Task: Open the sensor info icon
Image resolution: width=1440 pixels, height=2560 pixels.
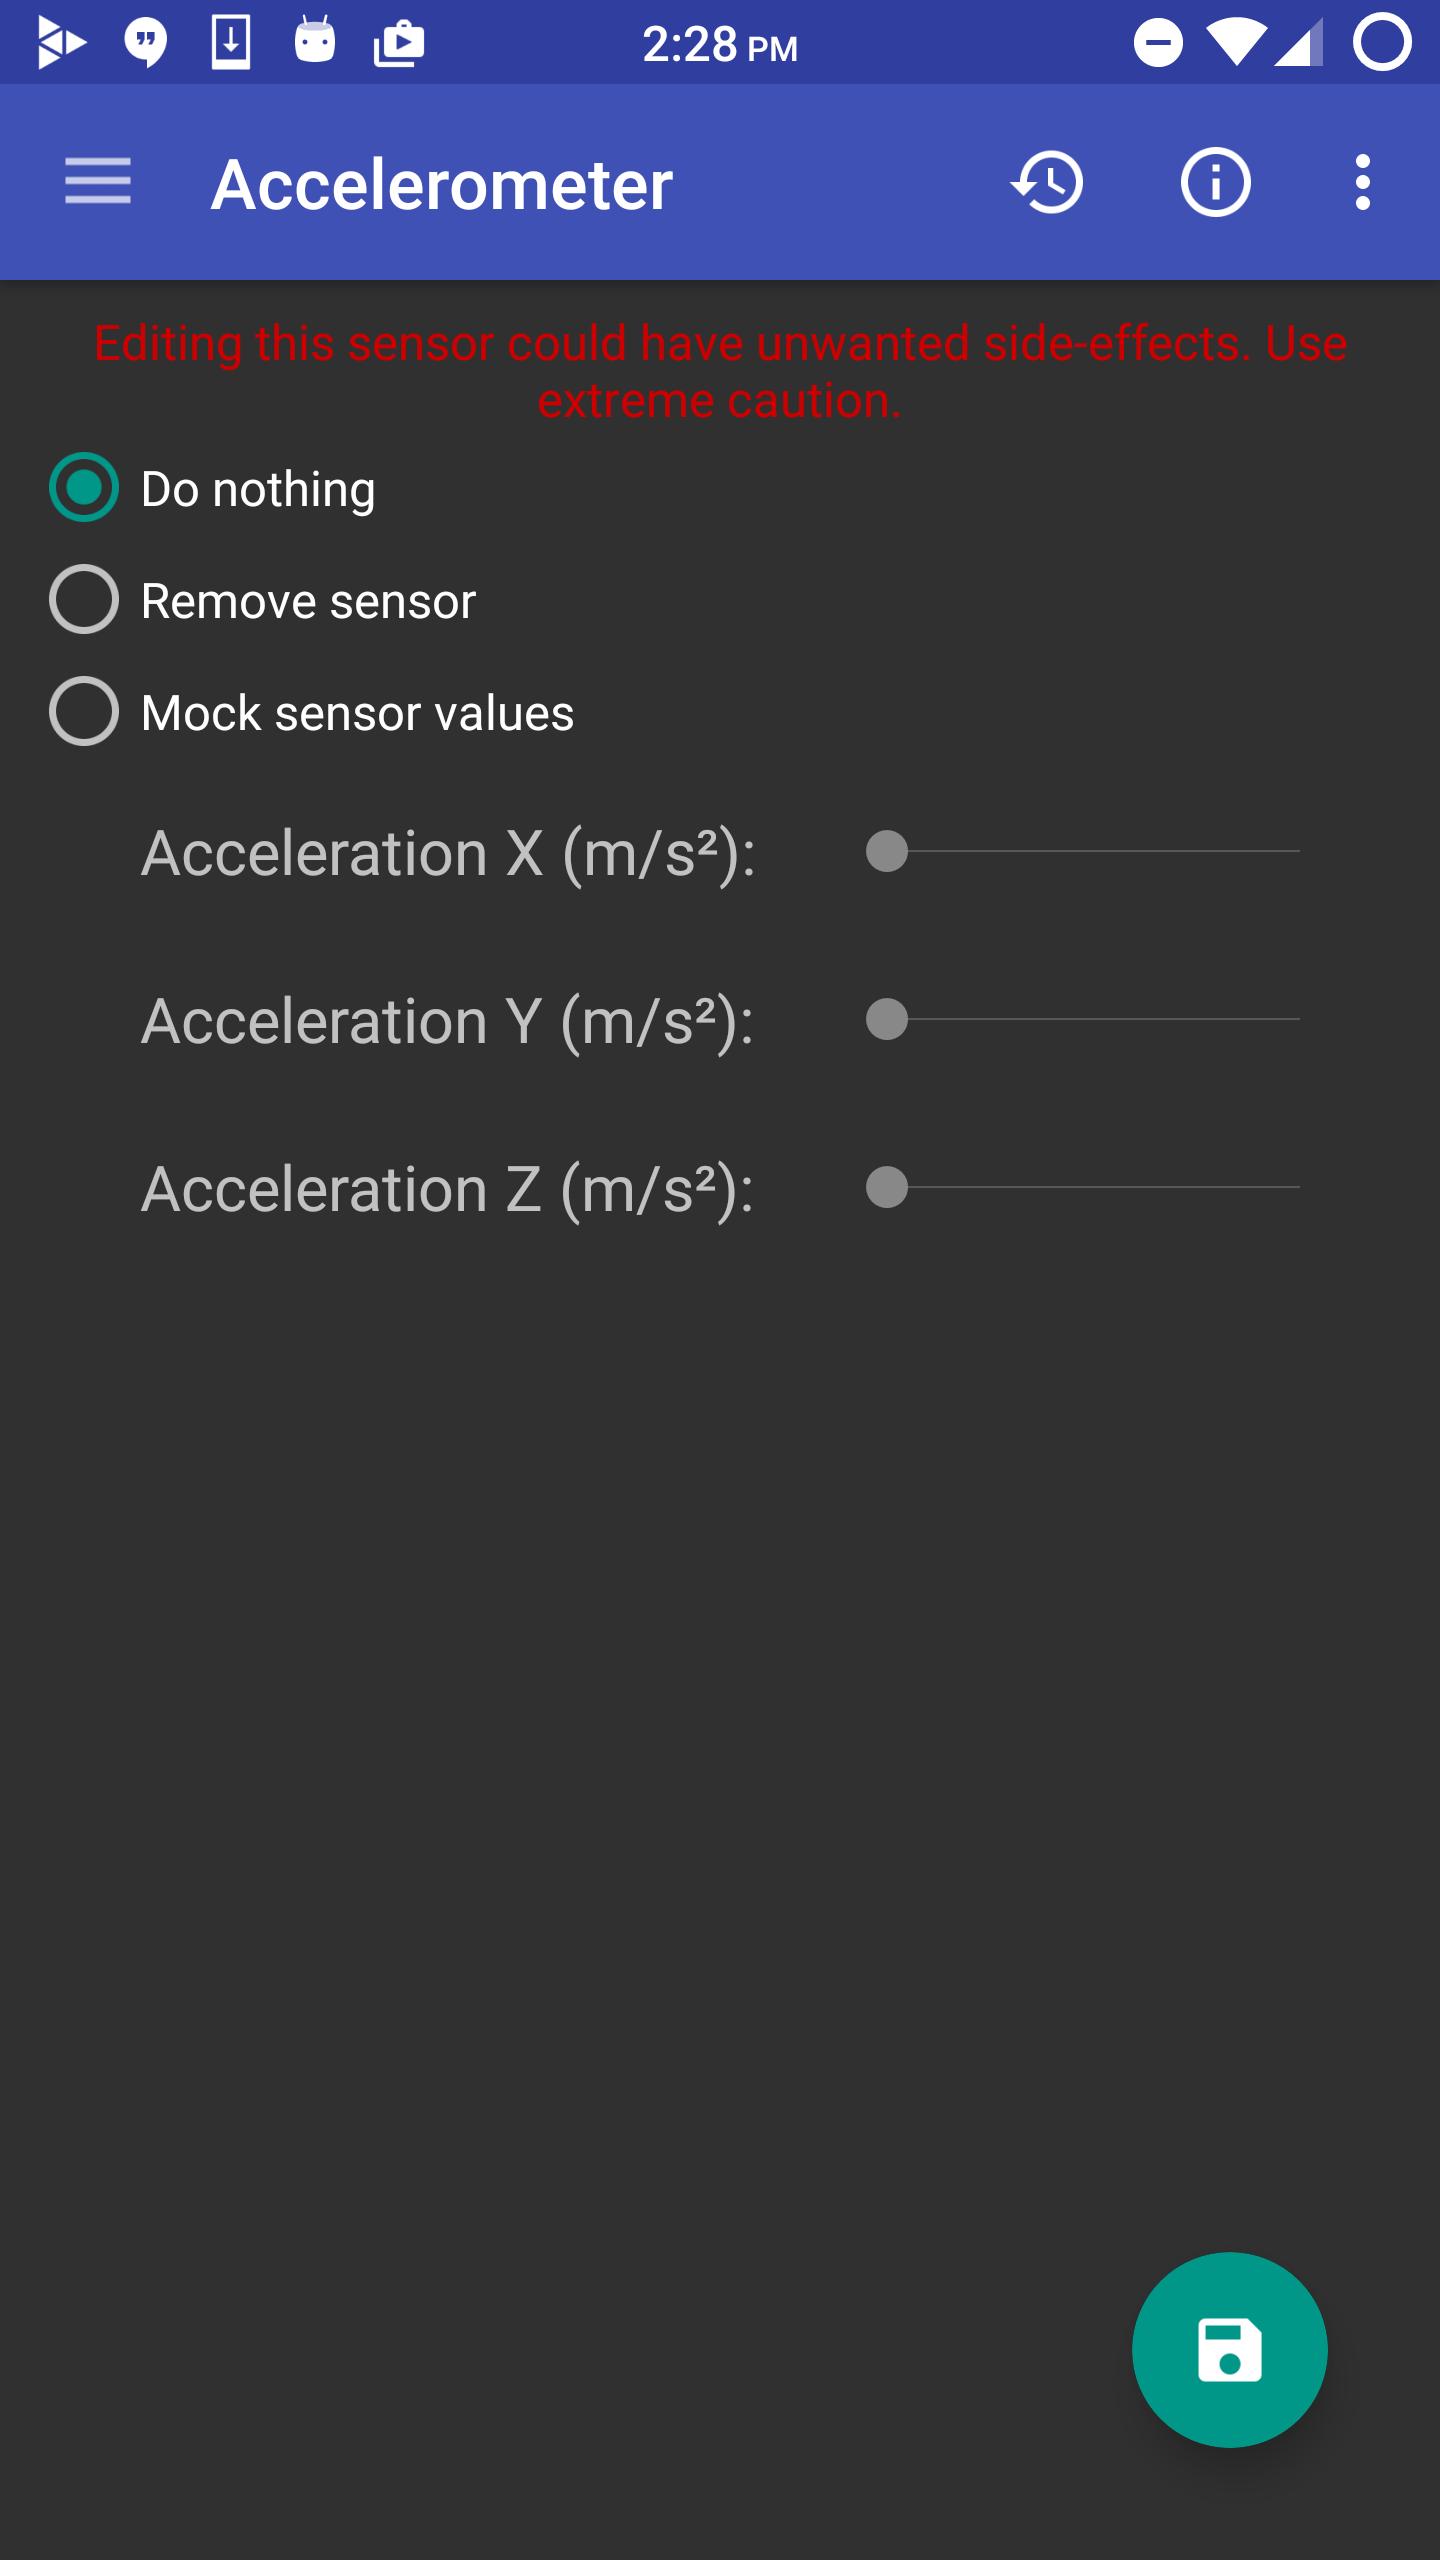Action: [1215, 182]
